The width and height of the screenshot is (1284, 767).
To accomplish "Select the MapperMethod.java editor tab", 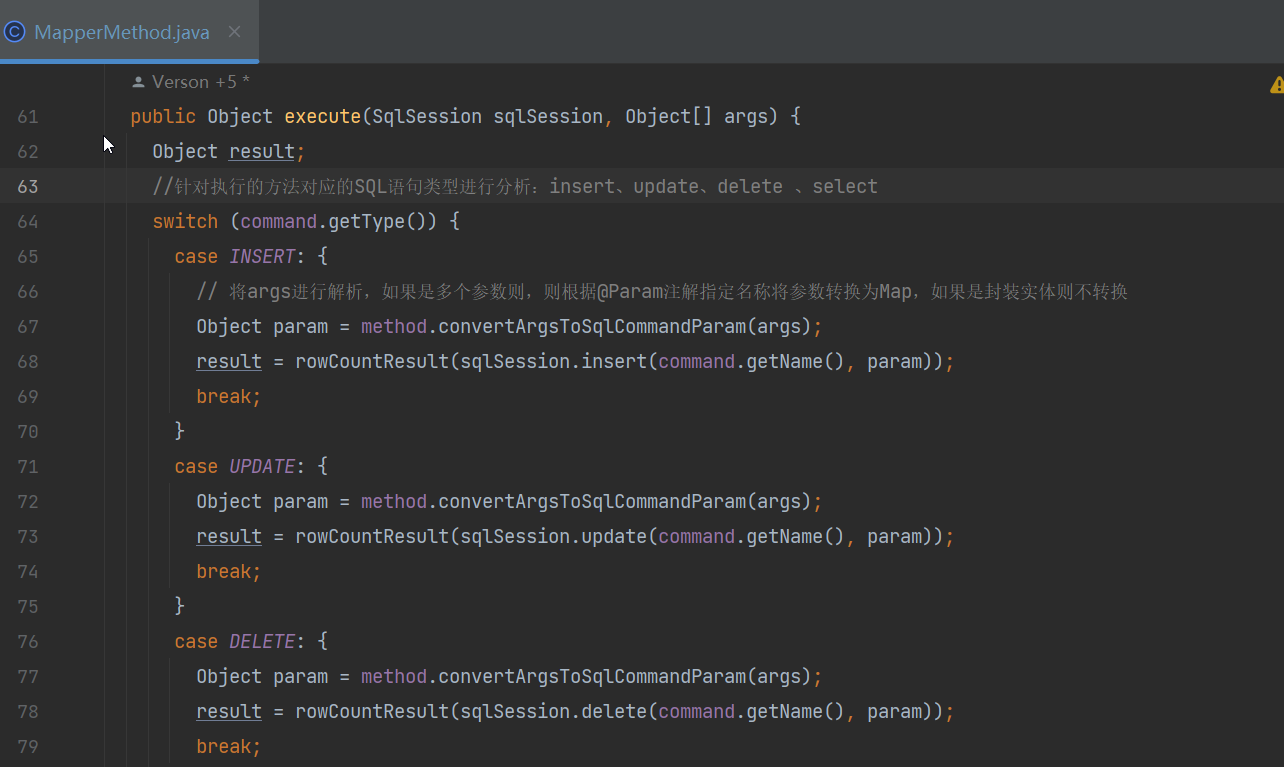I will click(129, 32).
